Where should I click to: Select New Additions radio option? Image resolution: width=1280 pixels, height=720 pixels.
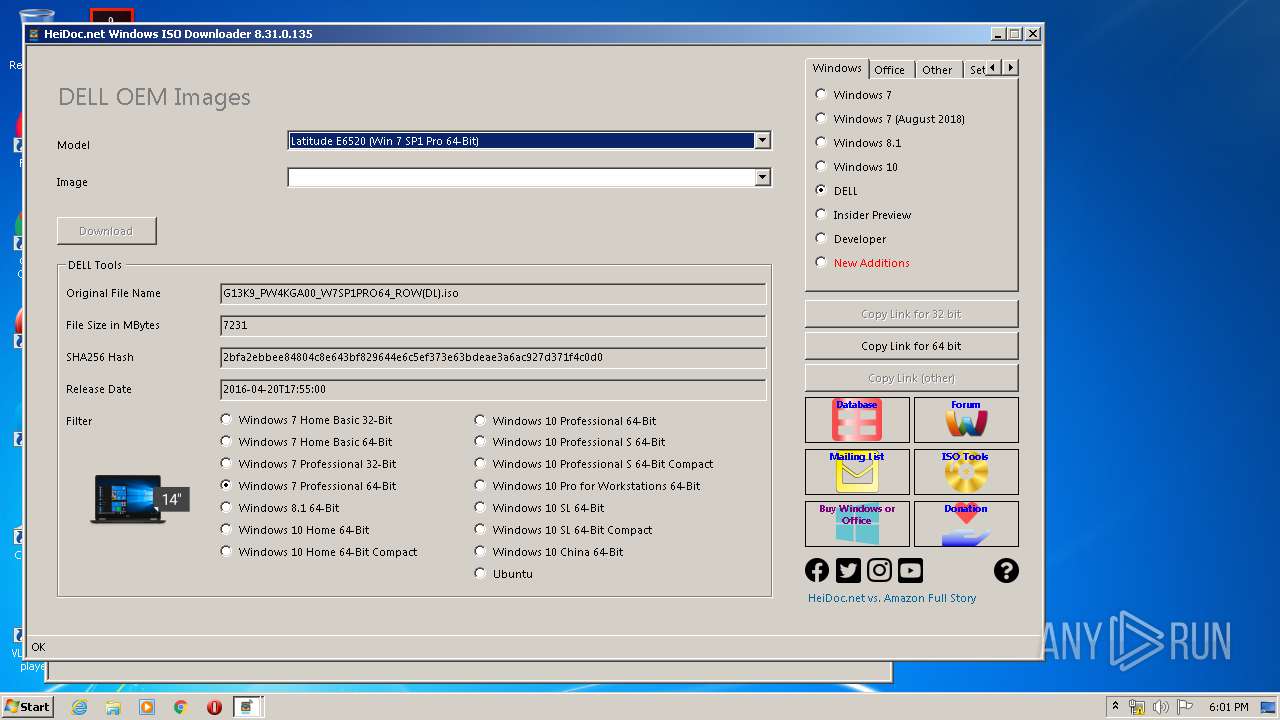(863, 263)
